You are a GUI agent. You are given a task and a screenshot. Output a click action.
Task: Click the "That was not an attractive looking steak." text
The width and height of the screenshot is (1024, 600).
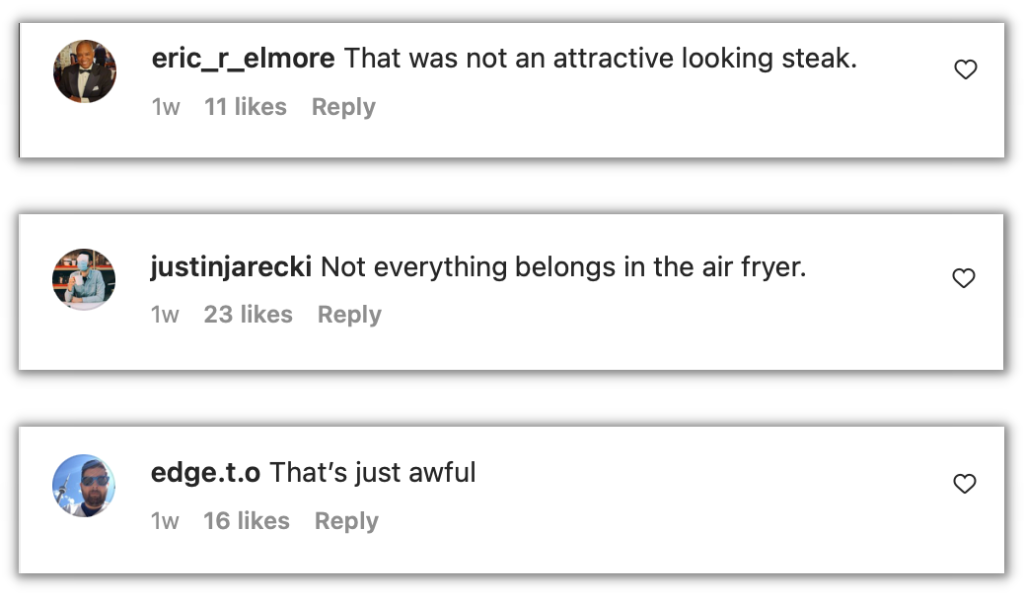pos(600,59)
